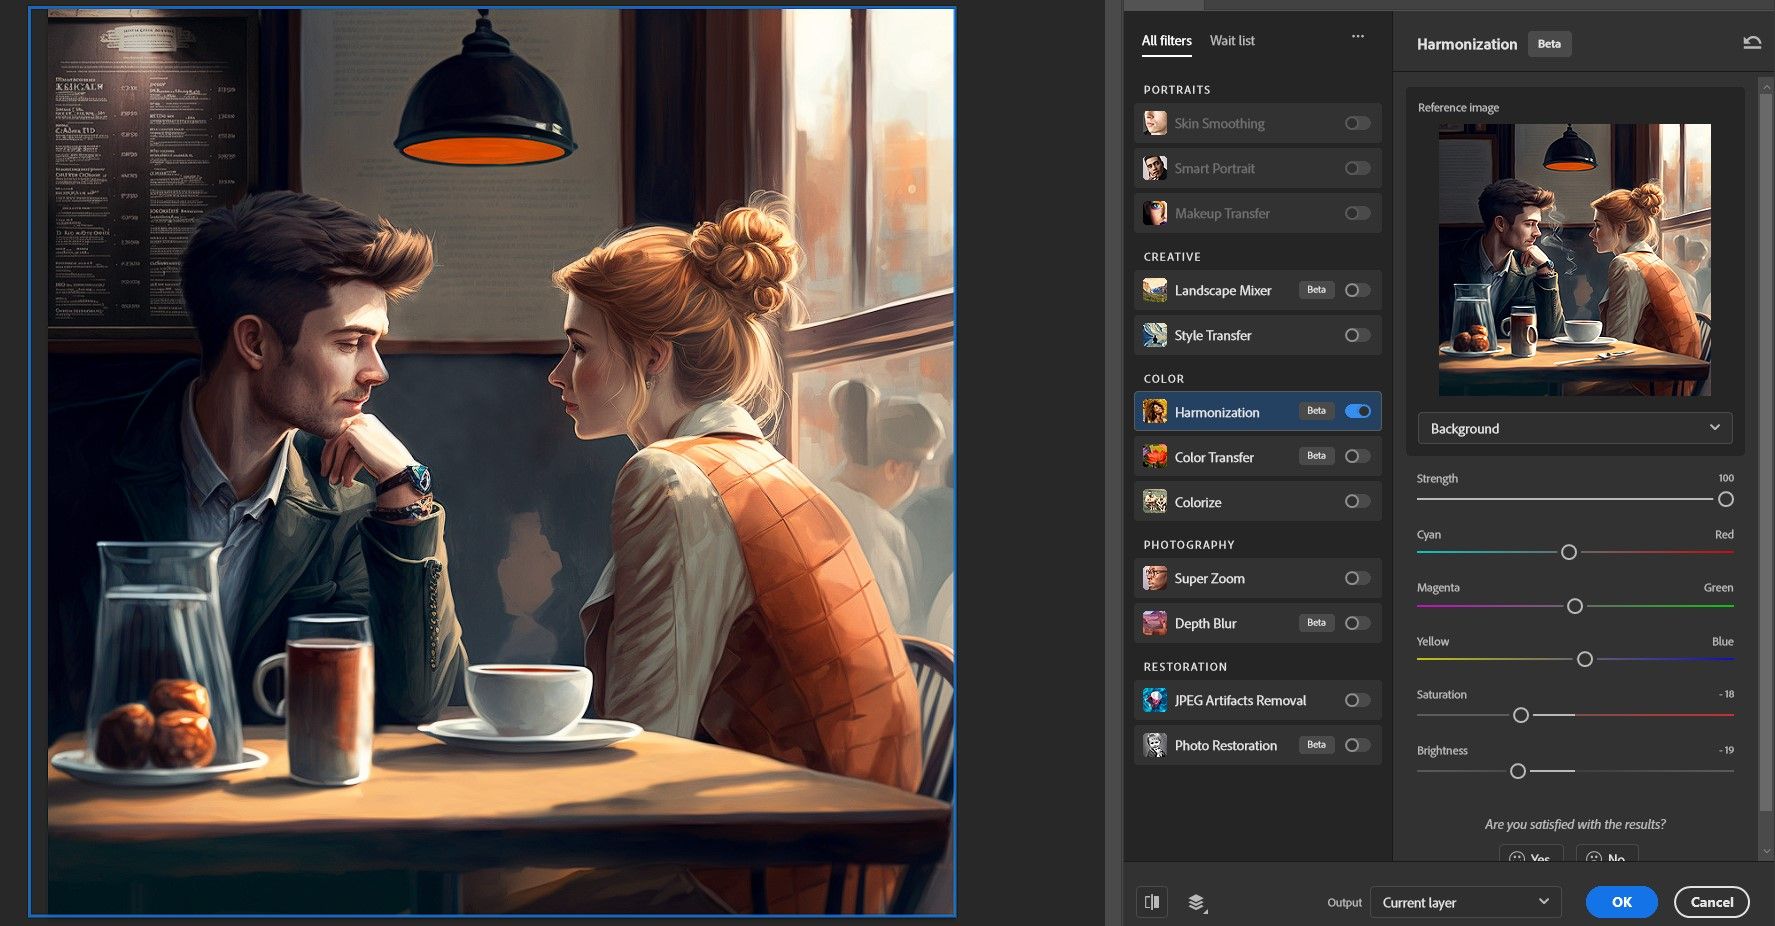
Task: Click the Landscape Mixer filter icon
Action: pyautogui.click(x=1155, y=290)
